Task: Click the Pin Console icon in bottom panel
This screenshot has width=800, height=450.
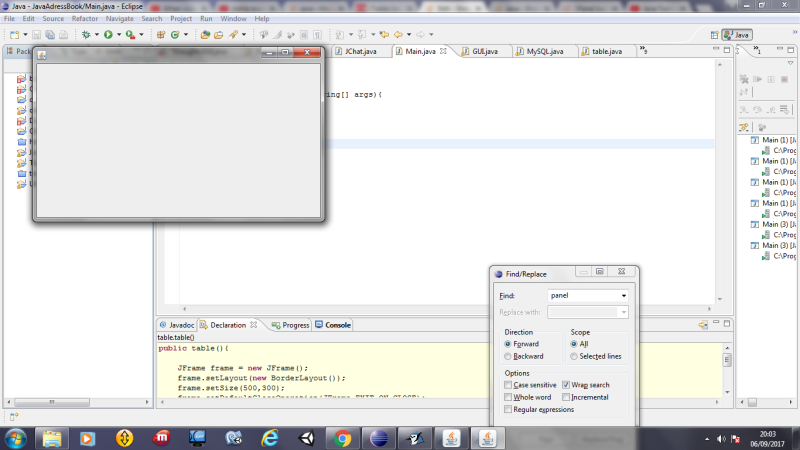Action: pos(703,325)
